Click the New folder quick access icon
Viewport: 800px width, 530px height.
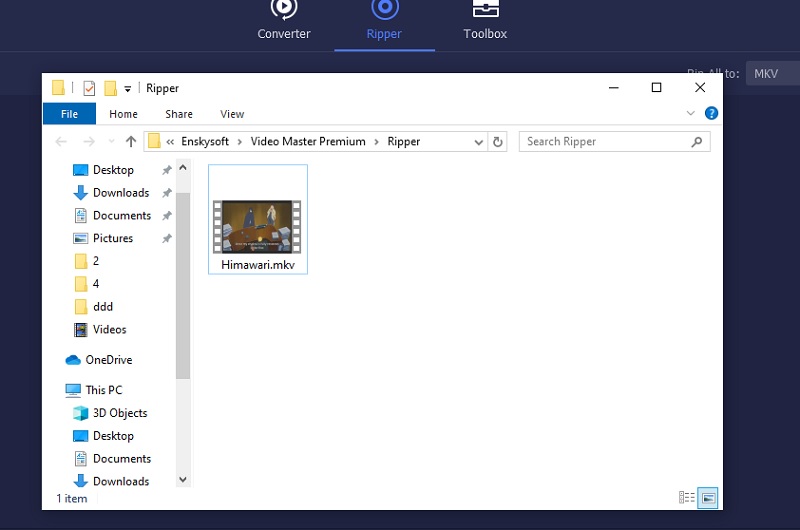pos(110,88)
